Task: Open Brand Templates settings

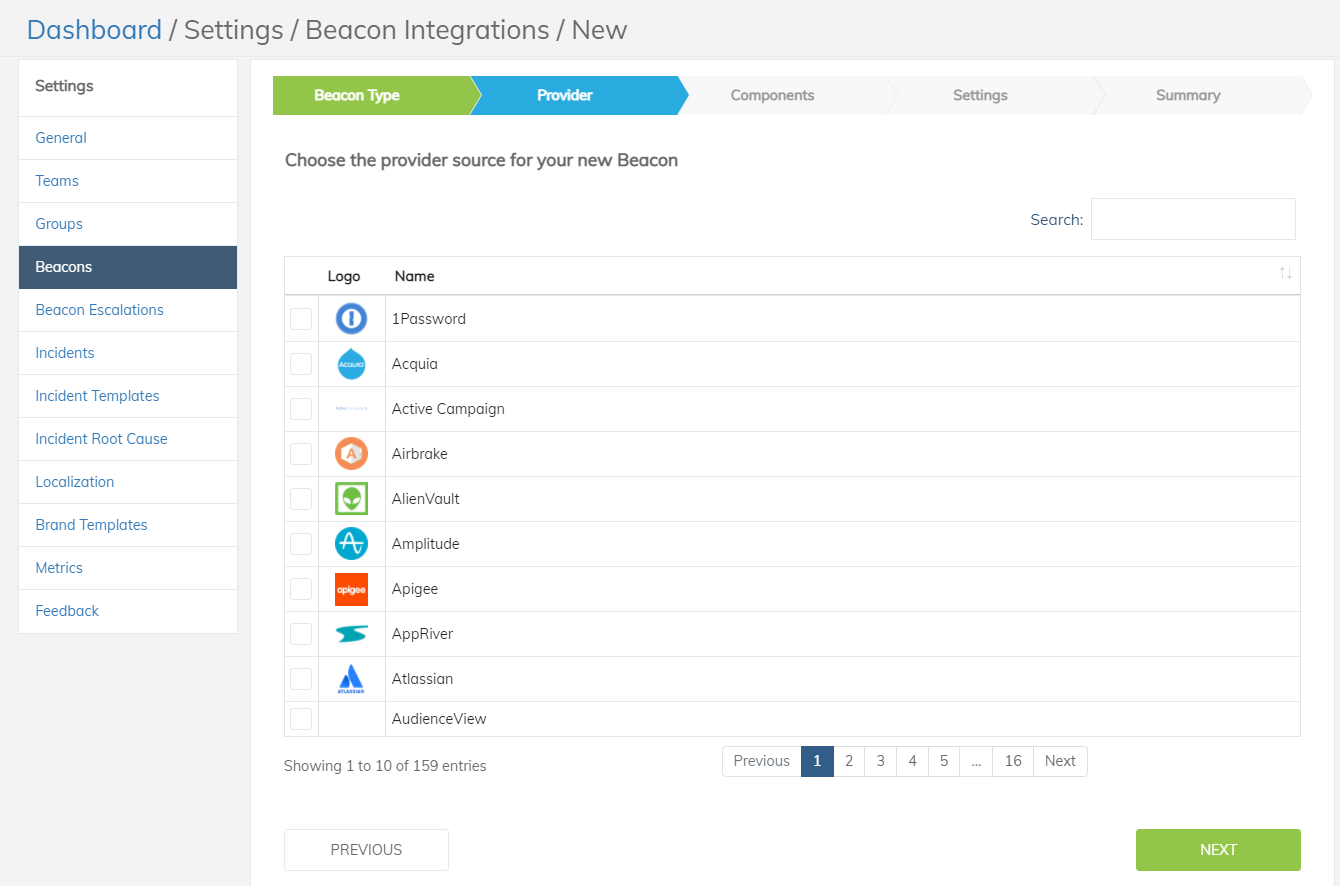Action: pos(128,525)
